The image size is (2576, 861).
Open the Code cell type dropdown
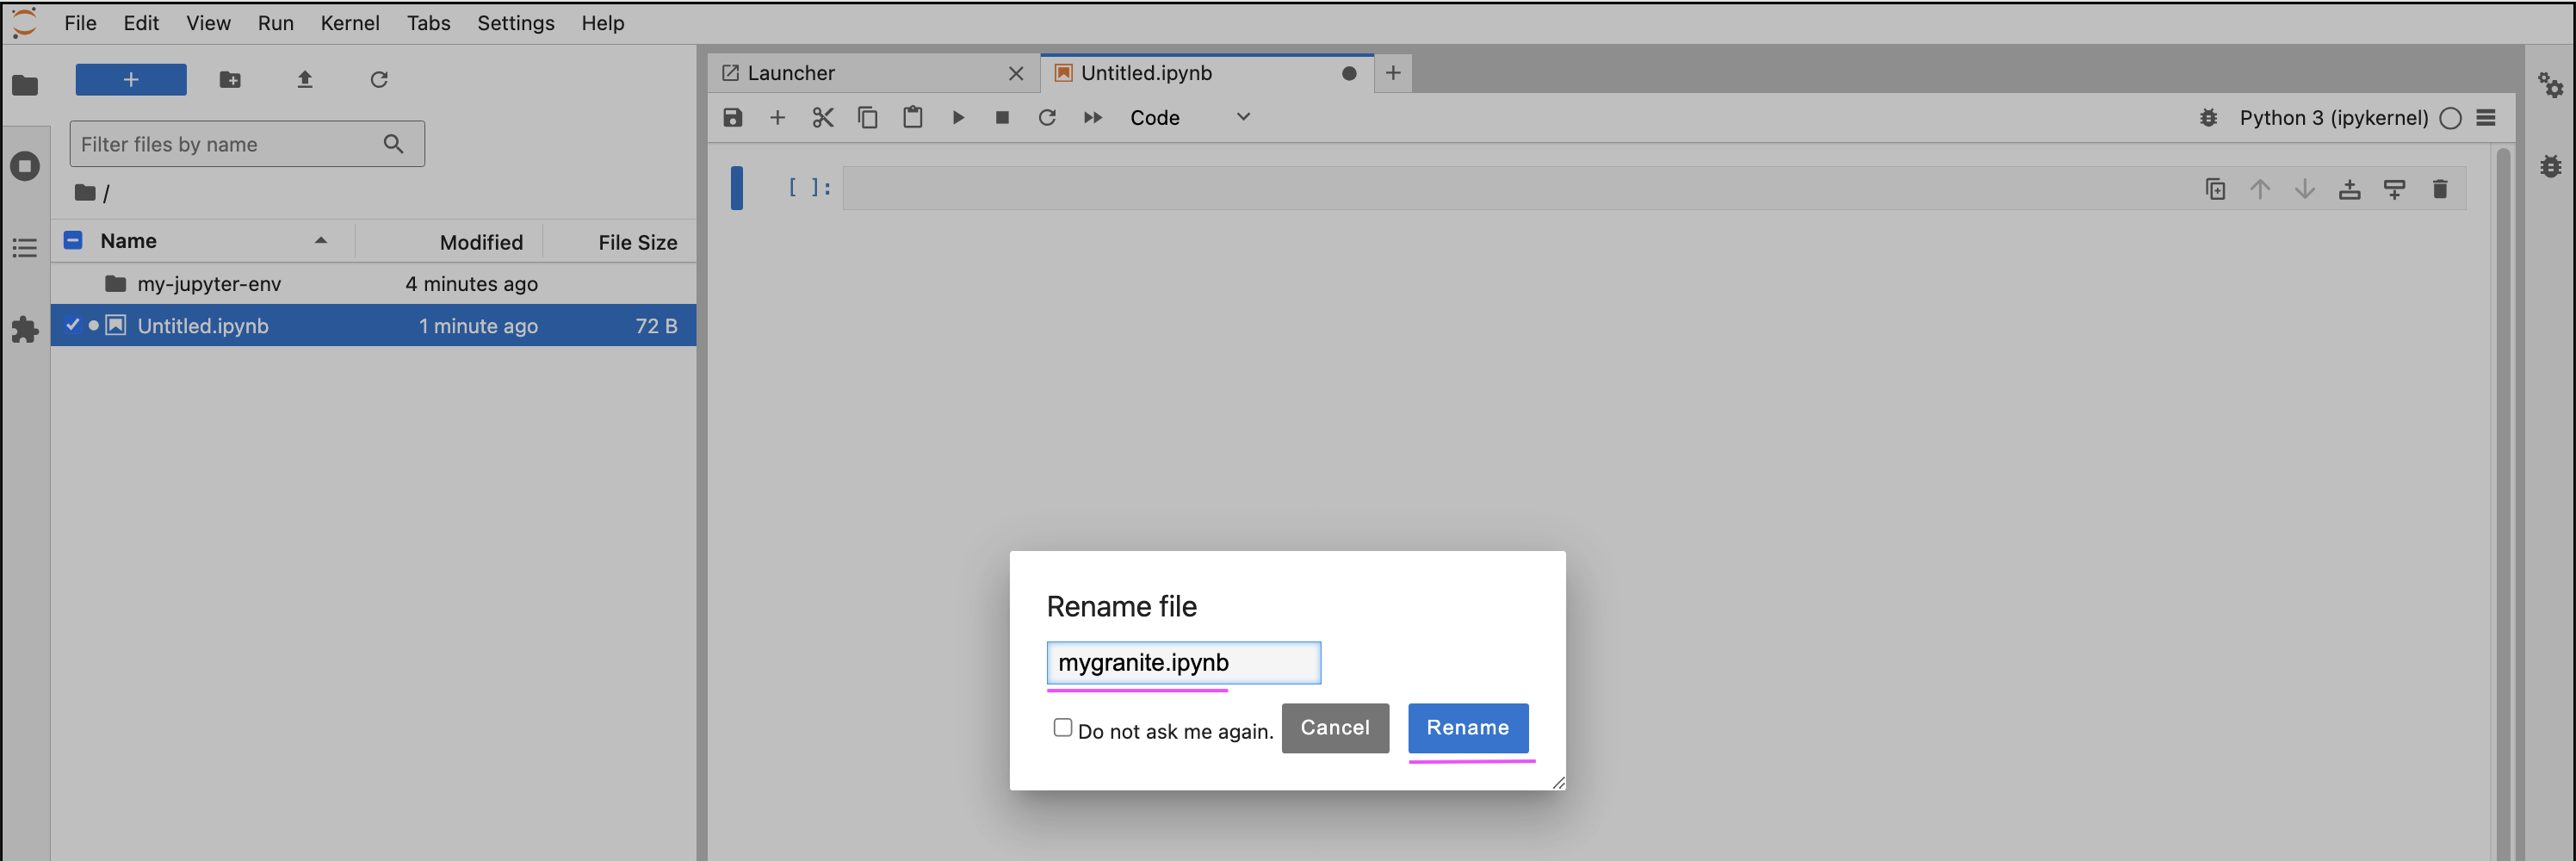point(1189,118)
